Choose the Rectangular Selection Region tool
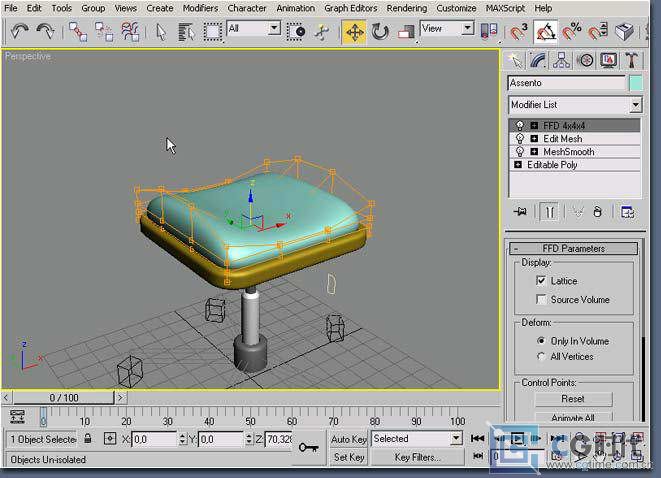The height and width of the screenshot is (478, 661). 212,32
